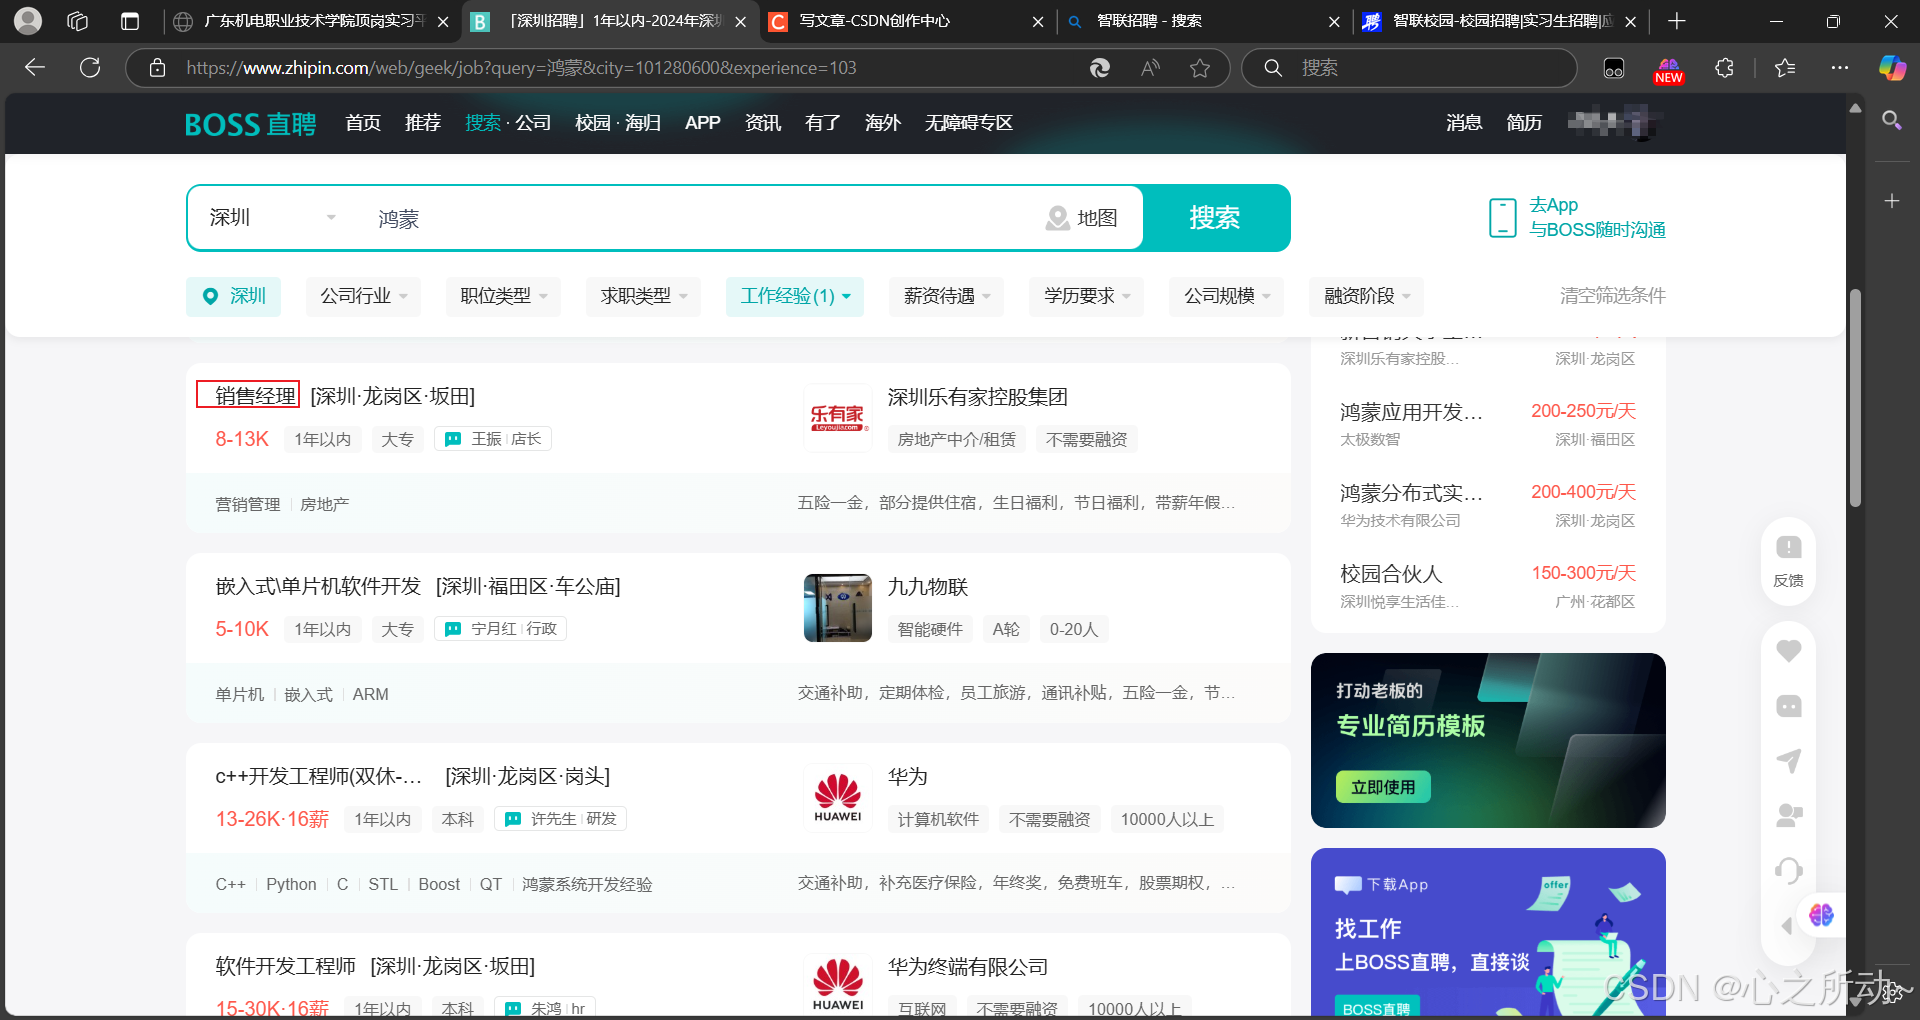Open 校园 in the navigation bar
The height and width of the screenshot is (1020, 1920).
[x=592, y=123]
